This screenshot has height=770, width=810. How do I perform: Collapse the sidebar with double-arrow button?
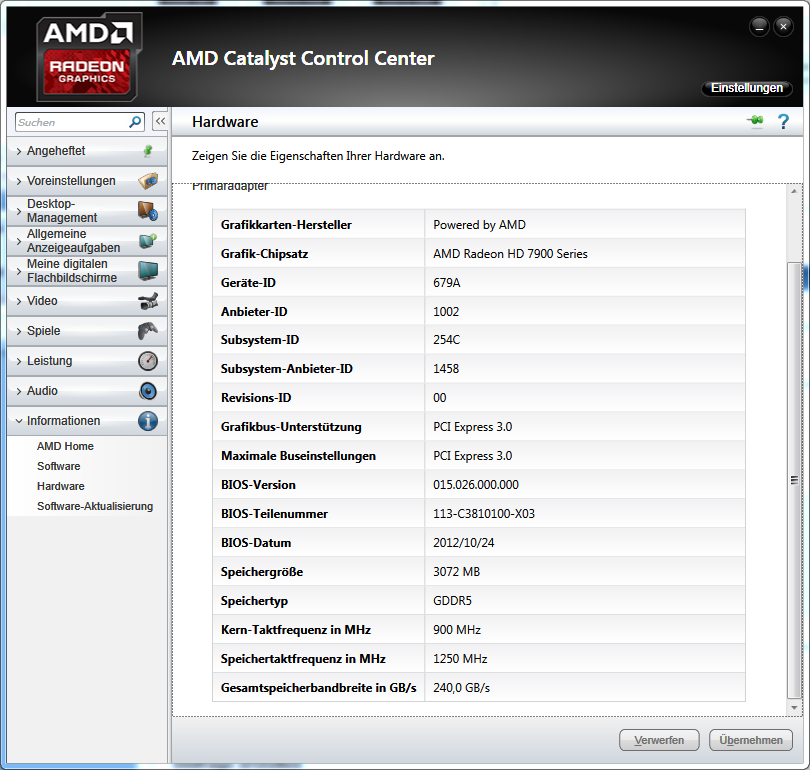pos(160,121)
